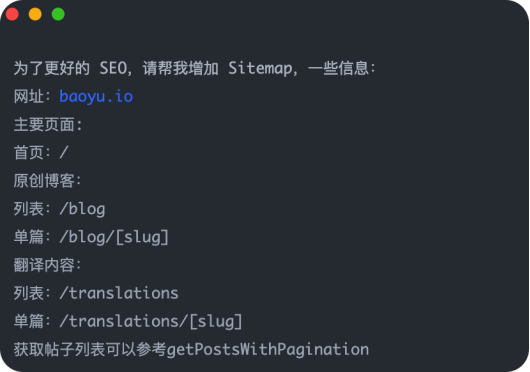The width and height of the screenshot is (530, 372).
Task: Click the /blog/[slug] path text
Action: [x=114, y=237]
